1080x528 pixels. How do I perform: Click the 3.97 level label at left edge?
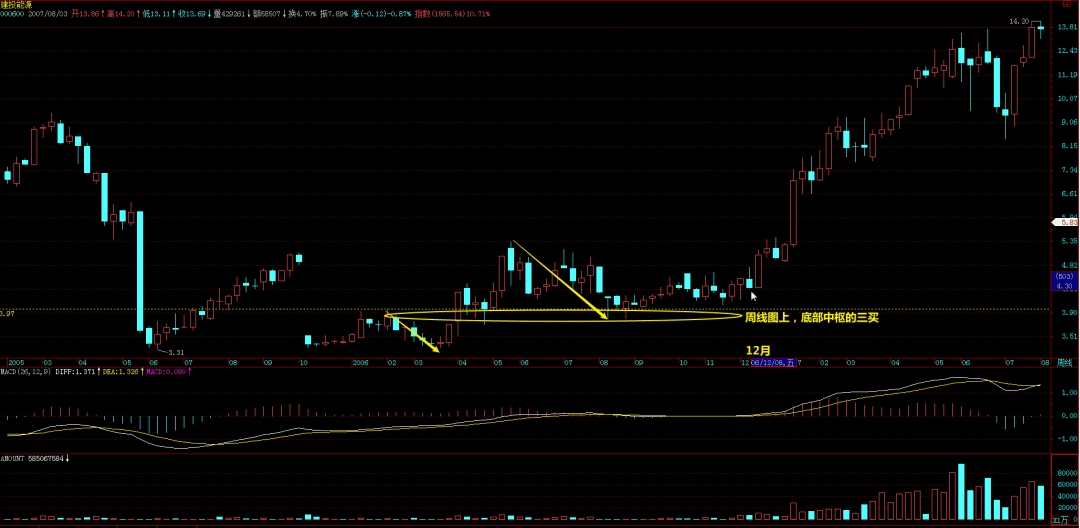pyautogui.click(x=7, y=314)
